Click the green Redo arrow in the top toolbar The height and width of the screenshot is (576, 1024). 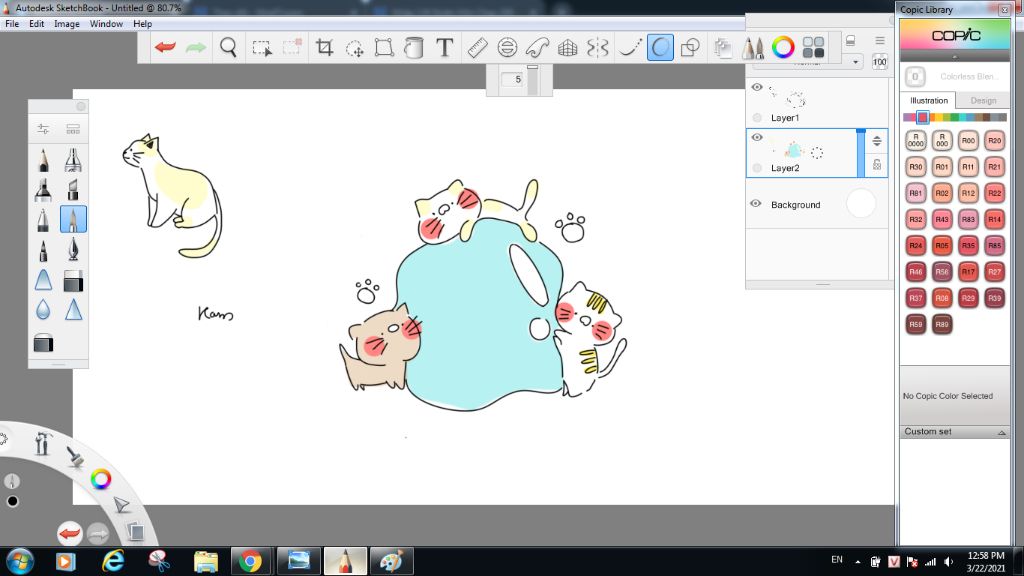tap(195, 47)
